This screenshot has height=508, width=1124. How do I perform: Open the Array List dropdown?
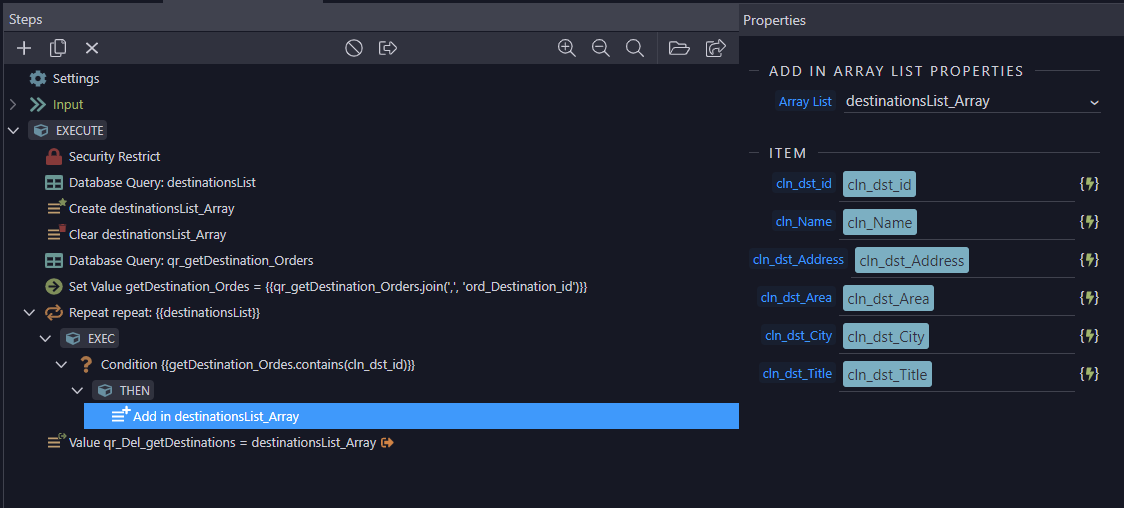[x=972, y=102]
